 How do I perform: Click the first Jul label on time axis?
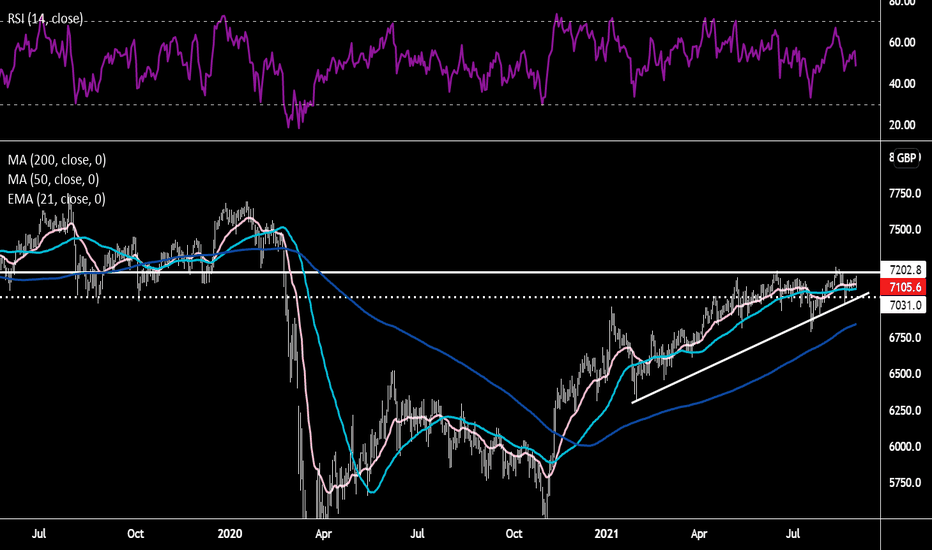tap(39, 534)
